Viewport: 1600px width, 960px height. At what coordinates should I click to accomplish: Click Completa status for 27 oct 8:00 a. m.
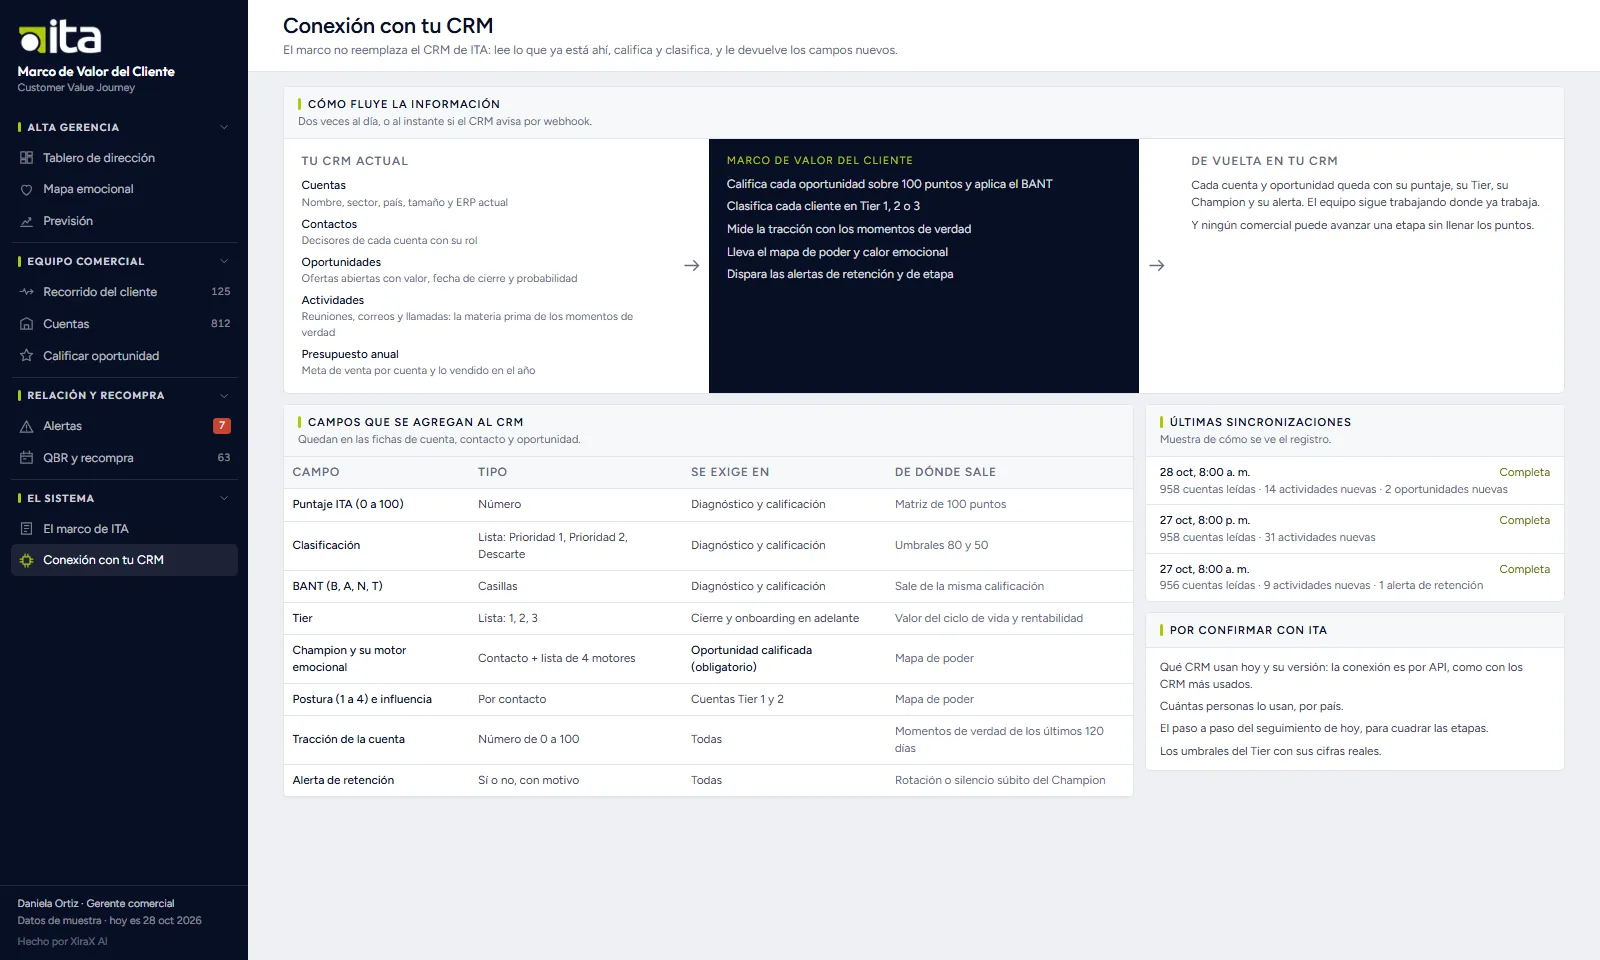(1524, 569)
